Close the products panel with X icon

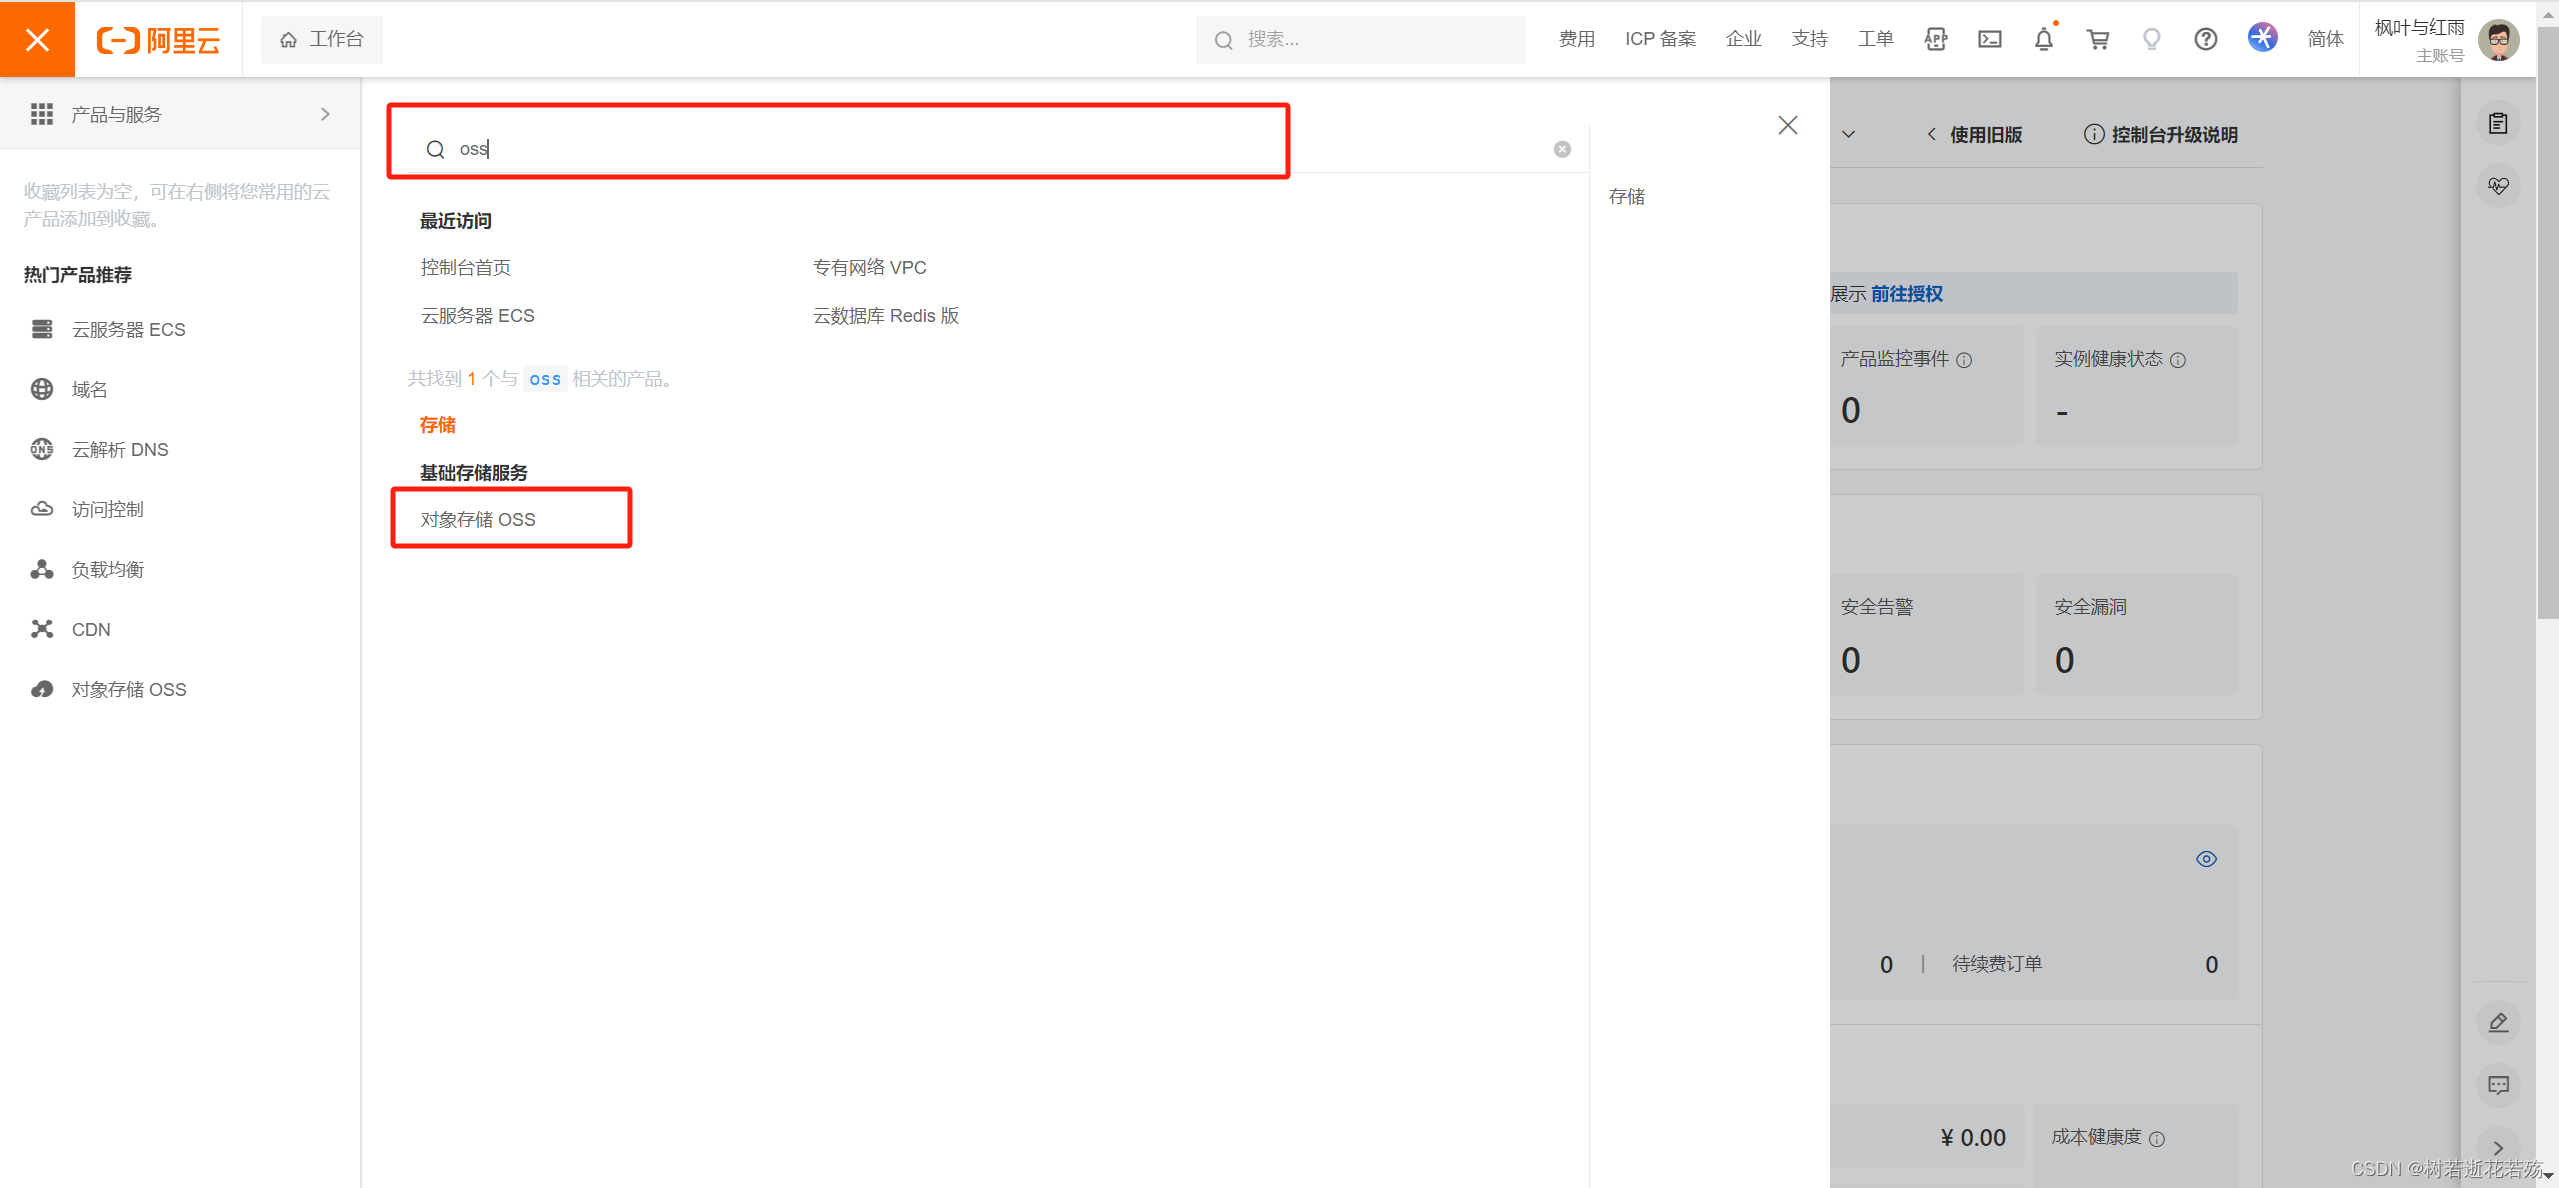1788,125
